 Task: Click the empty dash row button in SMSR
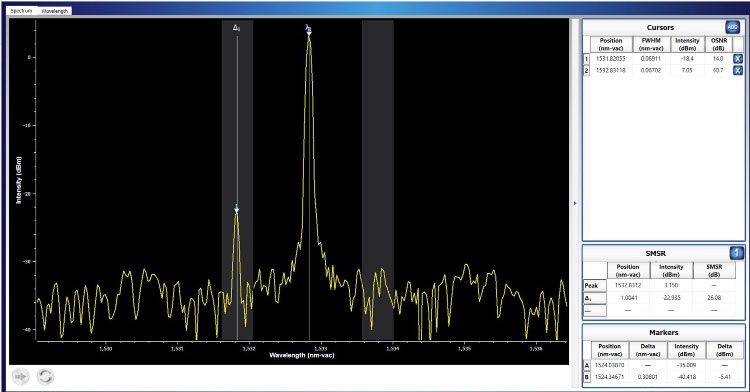595,310
